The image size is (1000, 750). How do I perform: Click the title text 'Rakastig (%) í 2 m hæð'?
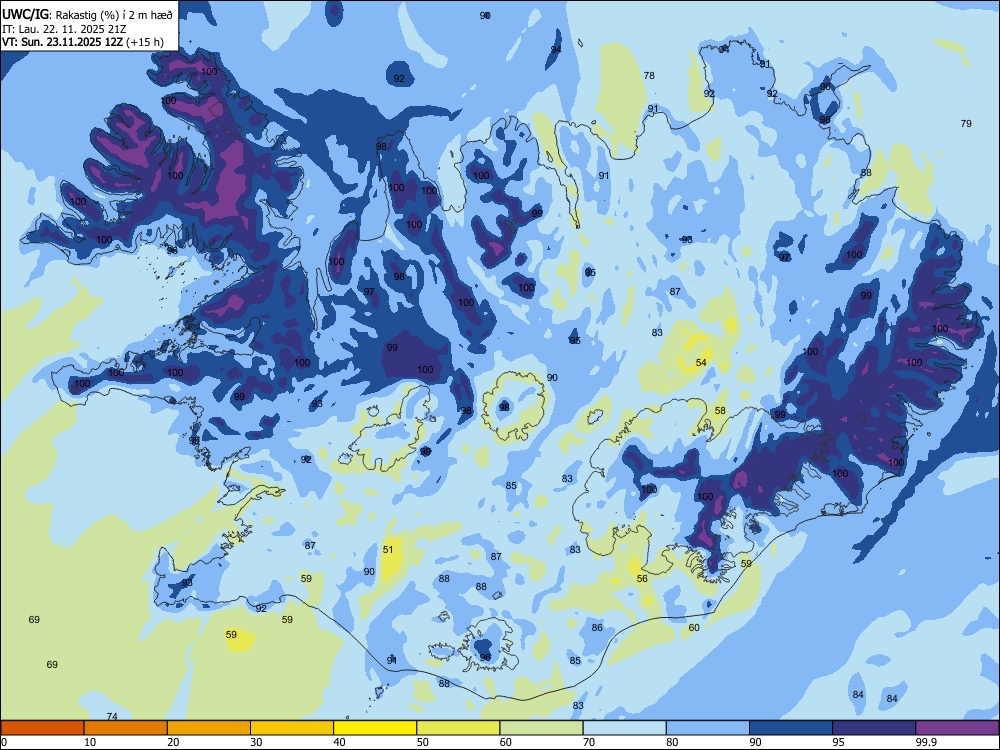tap(115, 15)
